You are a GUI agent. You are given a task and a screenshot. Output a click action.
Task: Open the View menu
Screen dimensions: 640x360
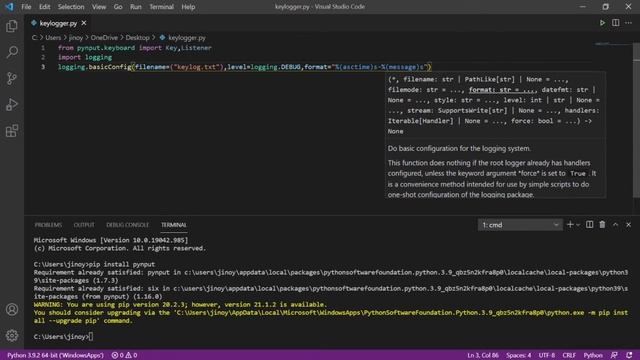[x=99, y=7]
